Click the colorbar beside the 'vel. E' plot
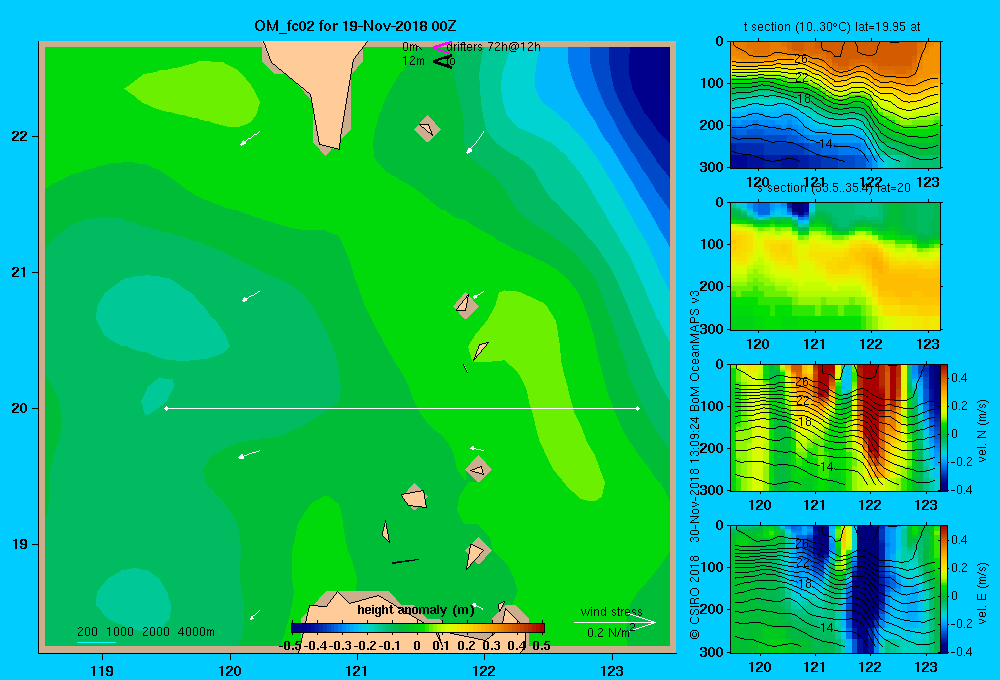 pos(945,589)
